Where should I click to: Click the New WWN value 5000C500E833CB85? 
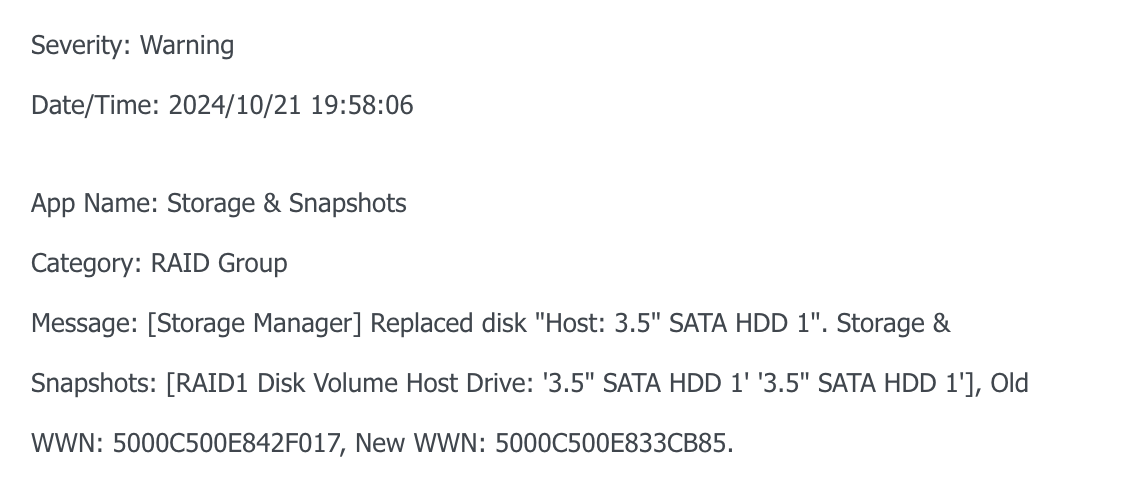click(614, 443)
